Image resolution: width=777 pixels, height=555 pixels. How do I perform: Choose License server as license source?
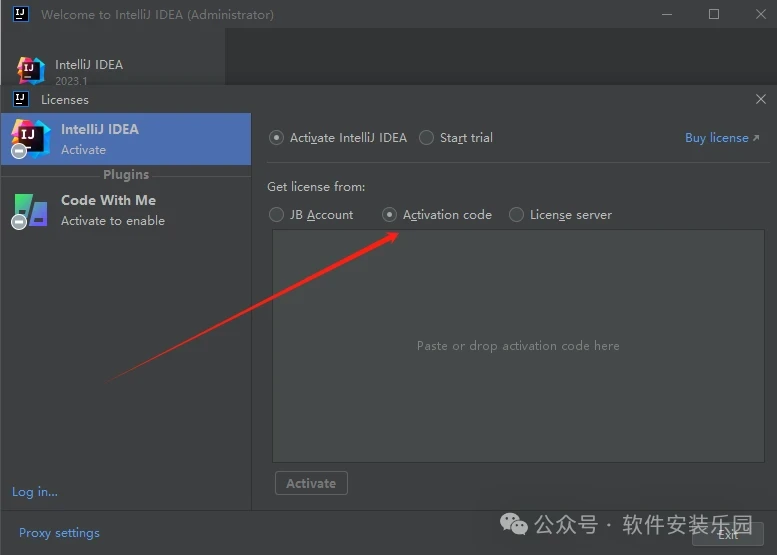[517, 215]
